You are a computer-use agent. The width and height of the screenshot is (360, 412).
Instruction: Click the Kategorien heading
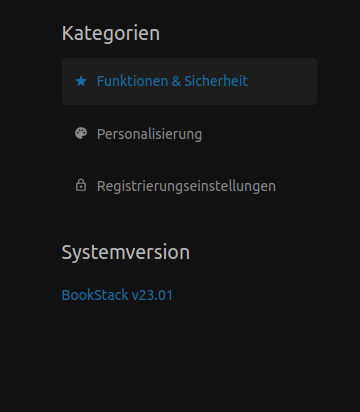click(111, 34)
